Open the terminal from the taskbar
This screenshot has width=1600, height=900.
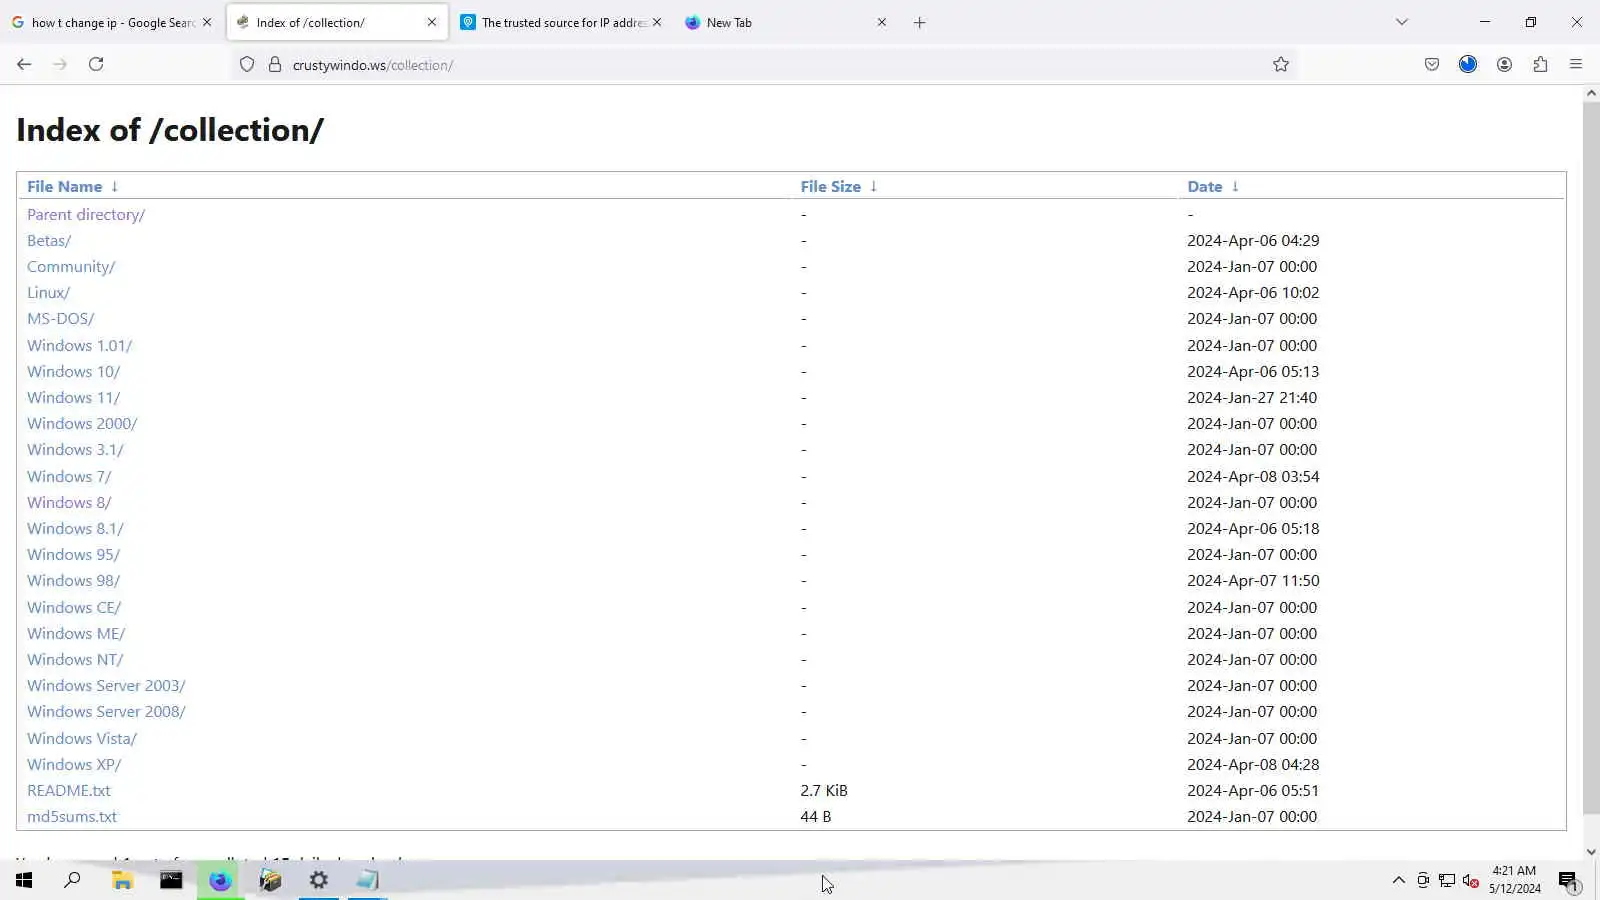click(x=171, y=880)
